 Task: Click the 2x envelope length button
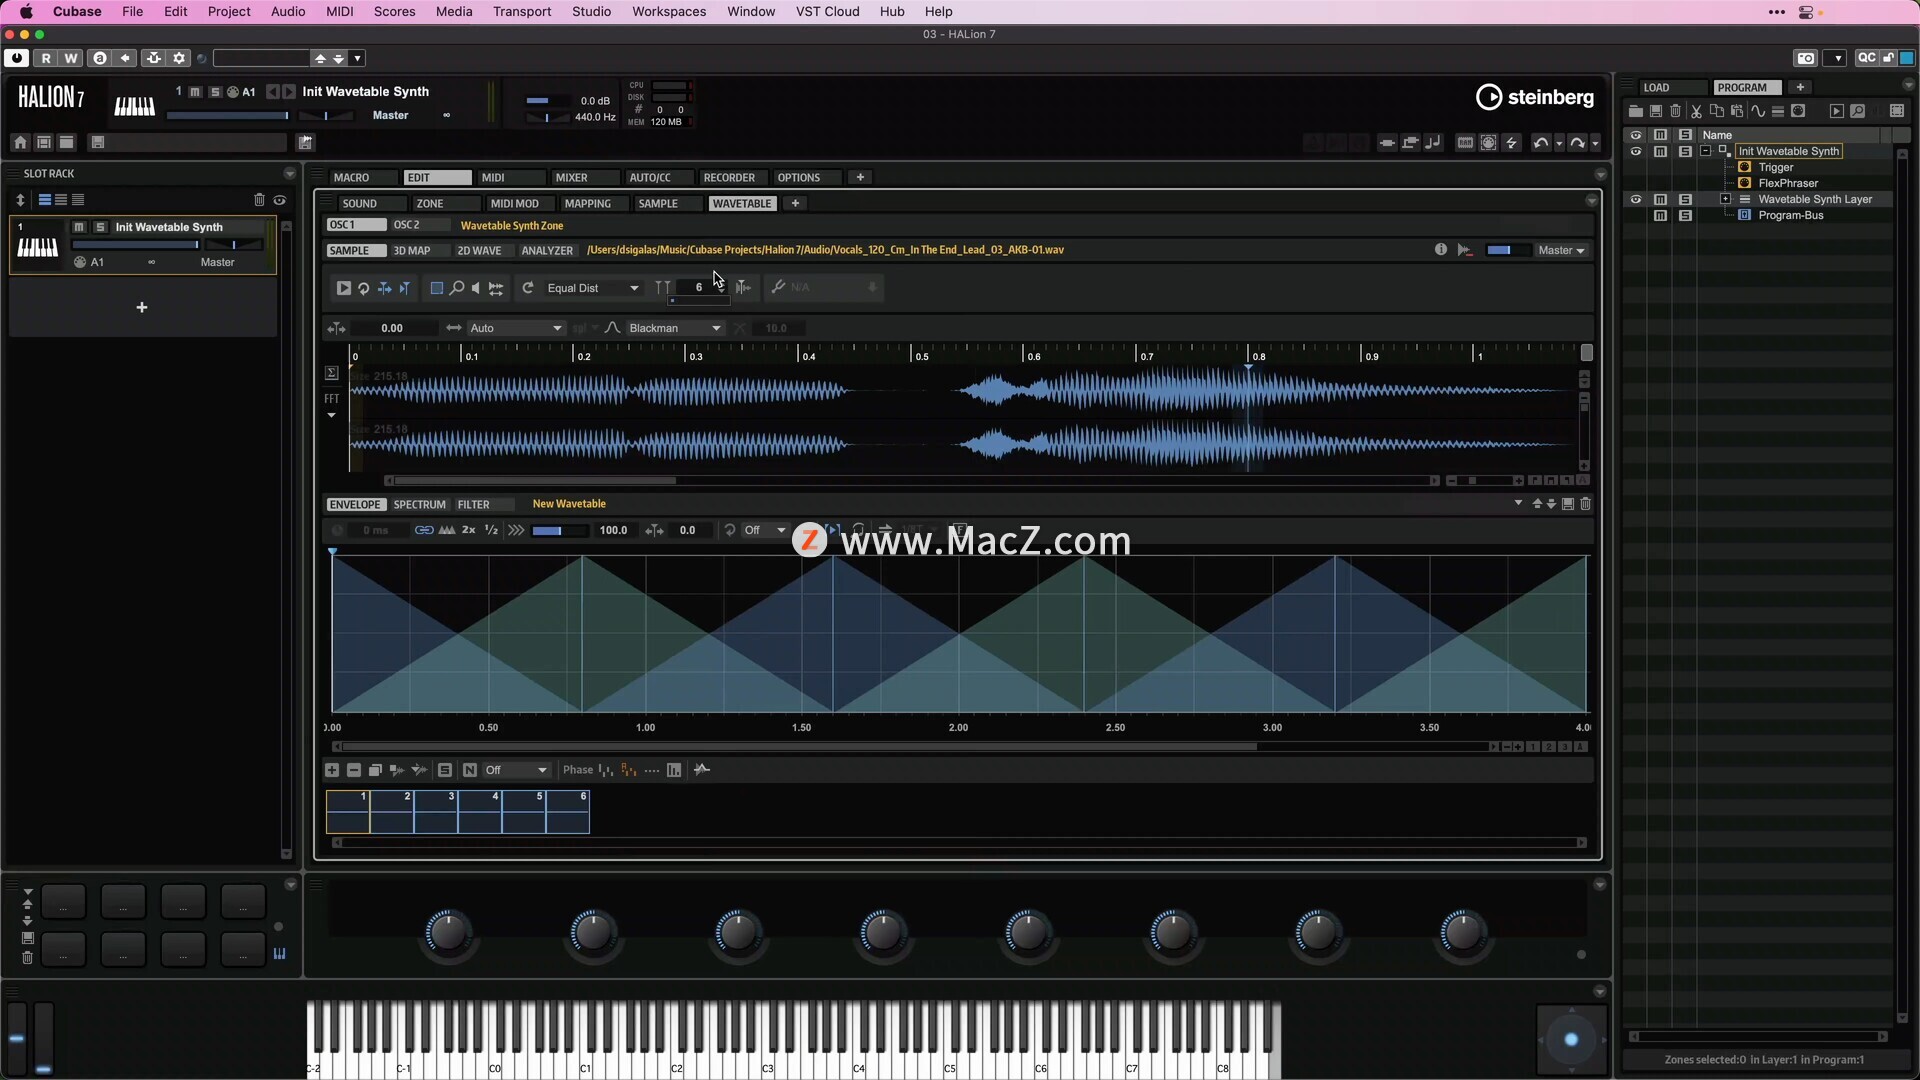click(x=468, y=531)
